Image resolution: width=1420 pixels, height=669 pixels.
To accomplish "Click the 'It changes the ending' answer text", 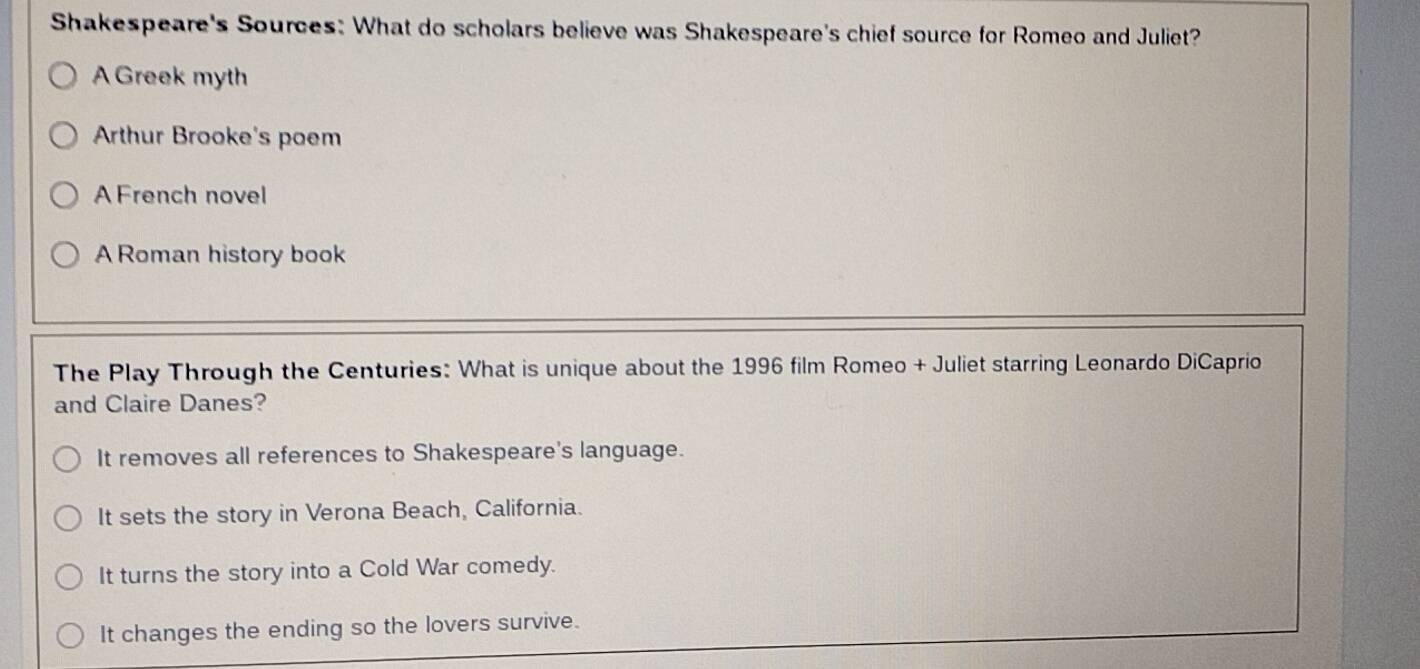I will [340, 629].
